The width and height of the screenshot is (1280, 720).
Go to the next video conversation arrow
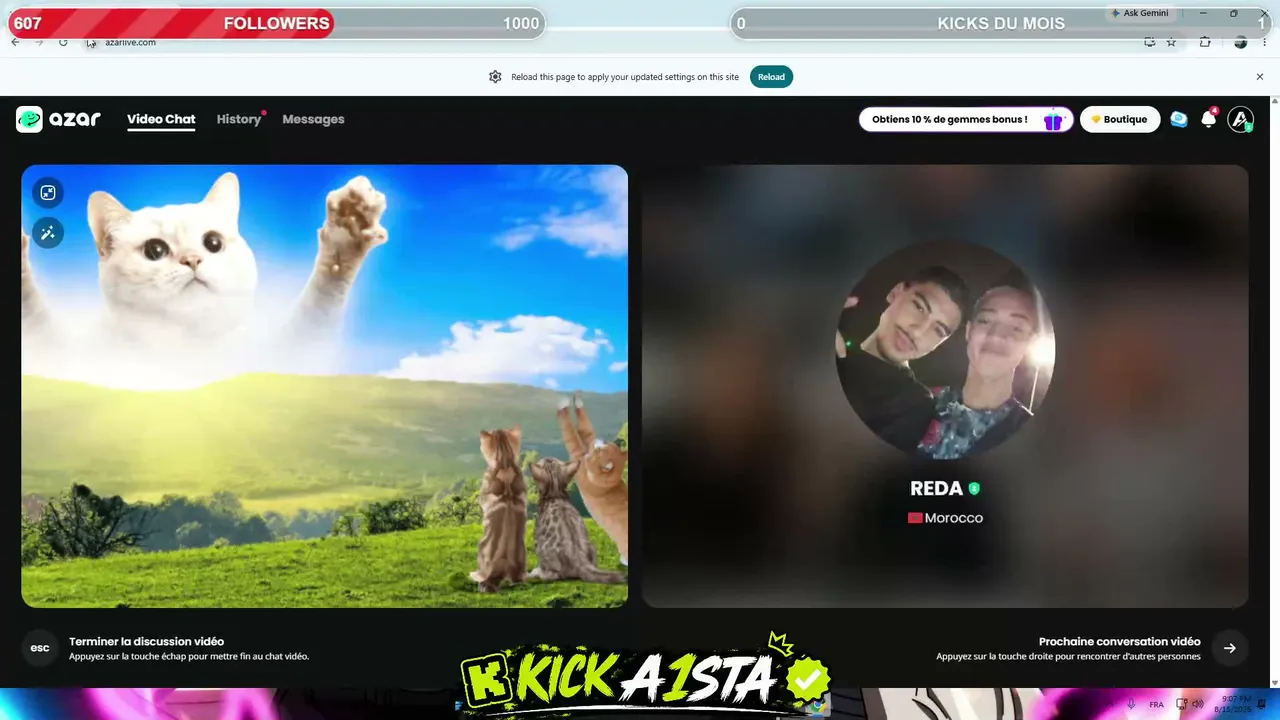(x=1230, y=648)
